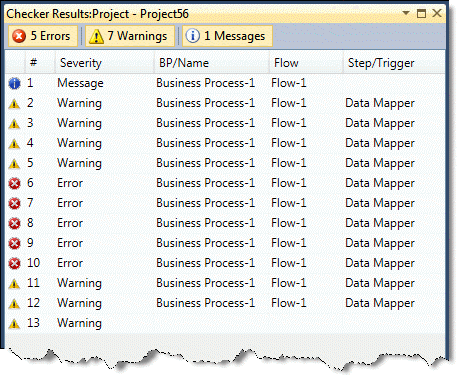Click the warning triangle icon in row 5
This screenshot has height=377, width=457.
click(x=14, y=164)
